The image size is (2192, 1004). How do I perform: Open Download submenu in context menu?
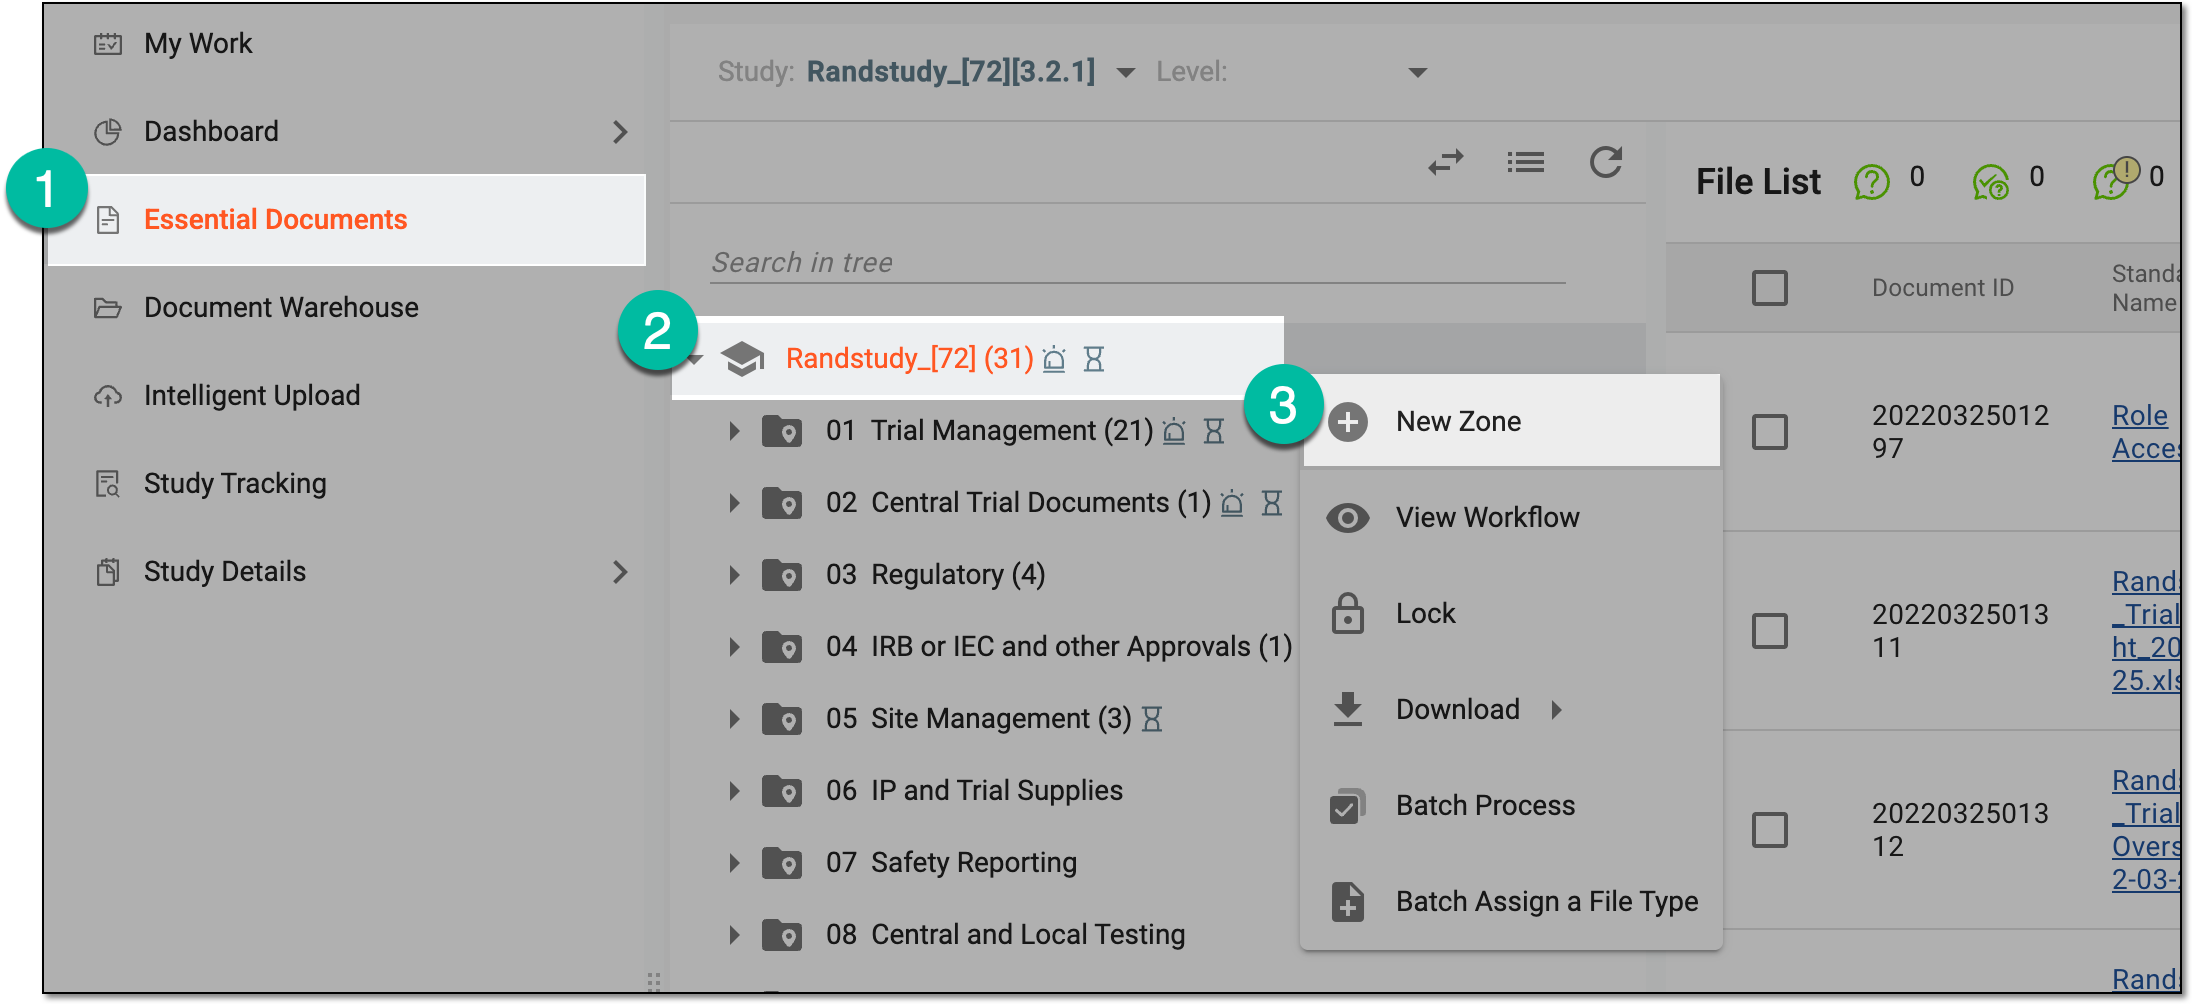(1512, 710)
